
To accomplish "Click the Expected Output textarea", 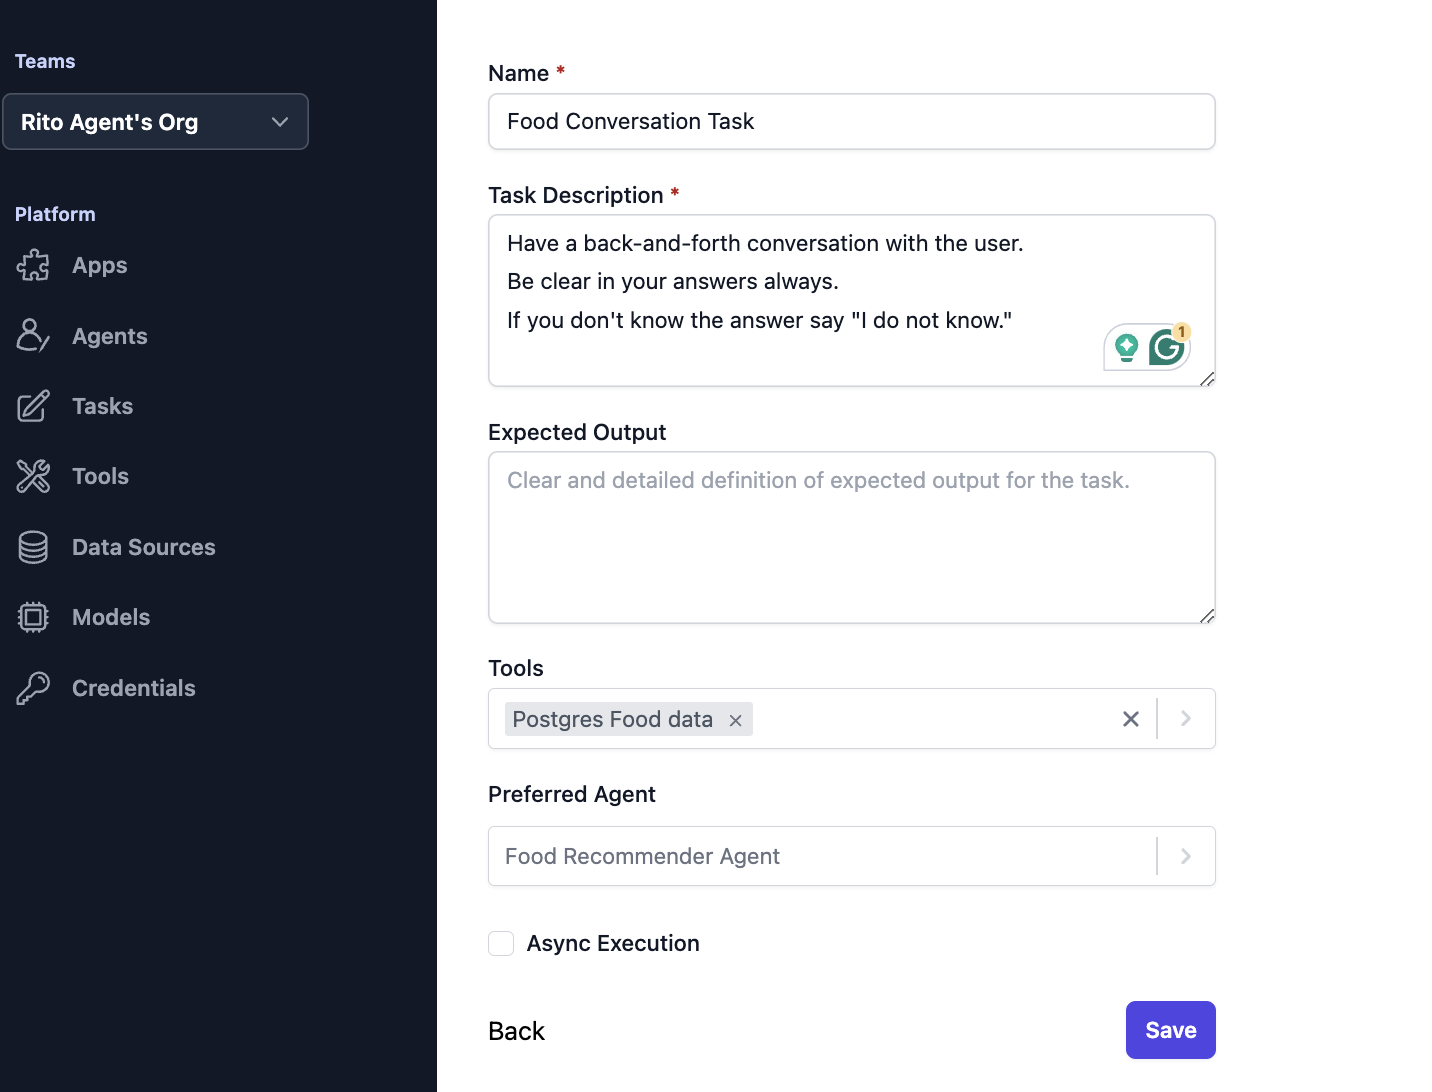I will (x=852, y=538).
